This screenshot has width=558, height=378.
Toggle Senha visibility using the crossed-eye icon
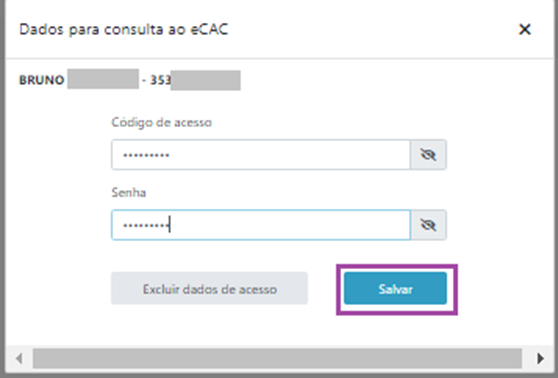click(428, 225)
